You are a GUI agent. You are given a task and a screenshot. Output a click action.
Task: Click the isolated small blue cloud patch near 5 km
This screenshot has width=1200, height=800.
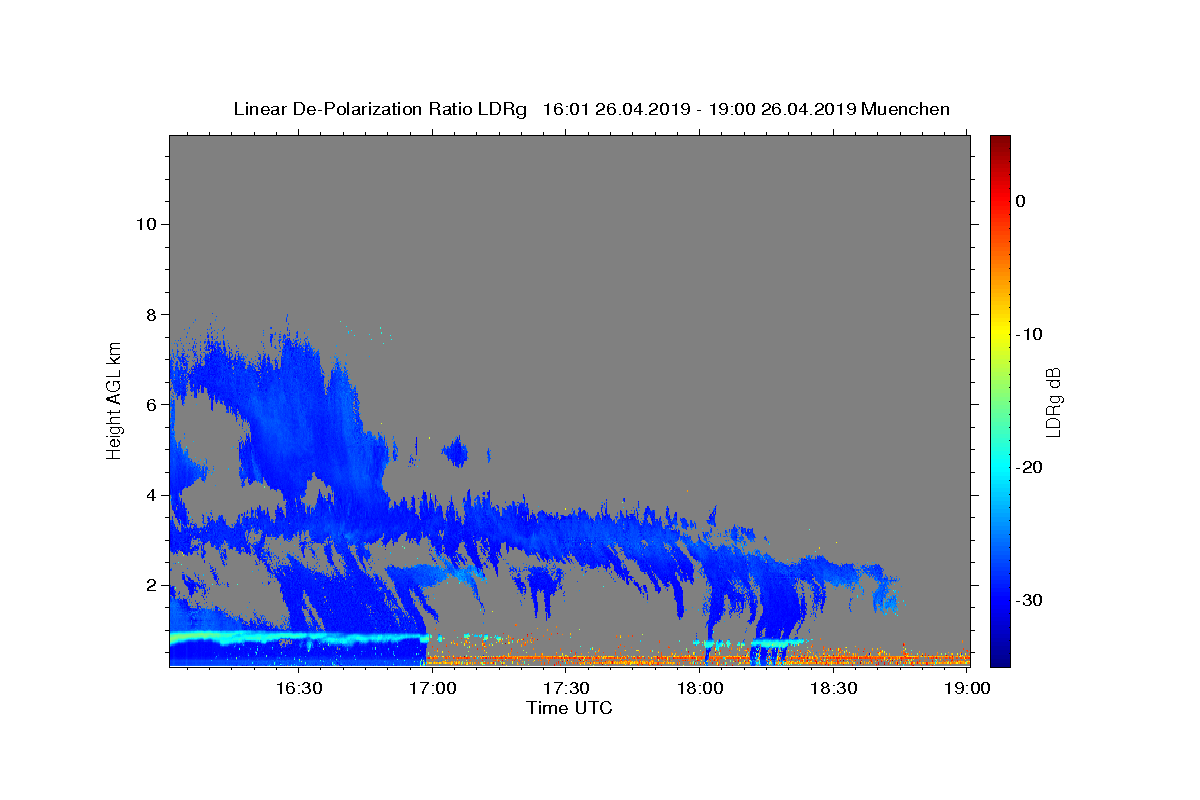click(x=455, y=452)
